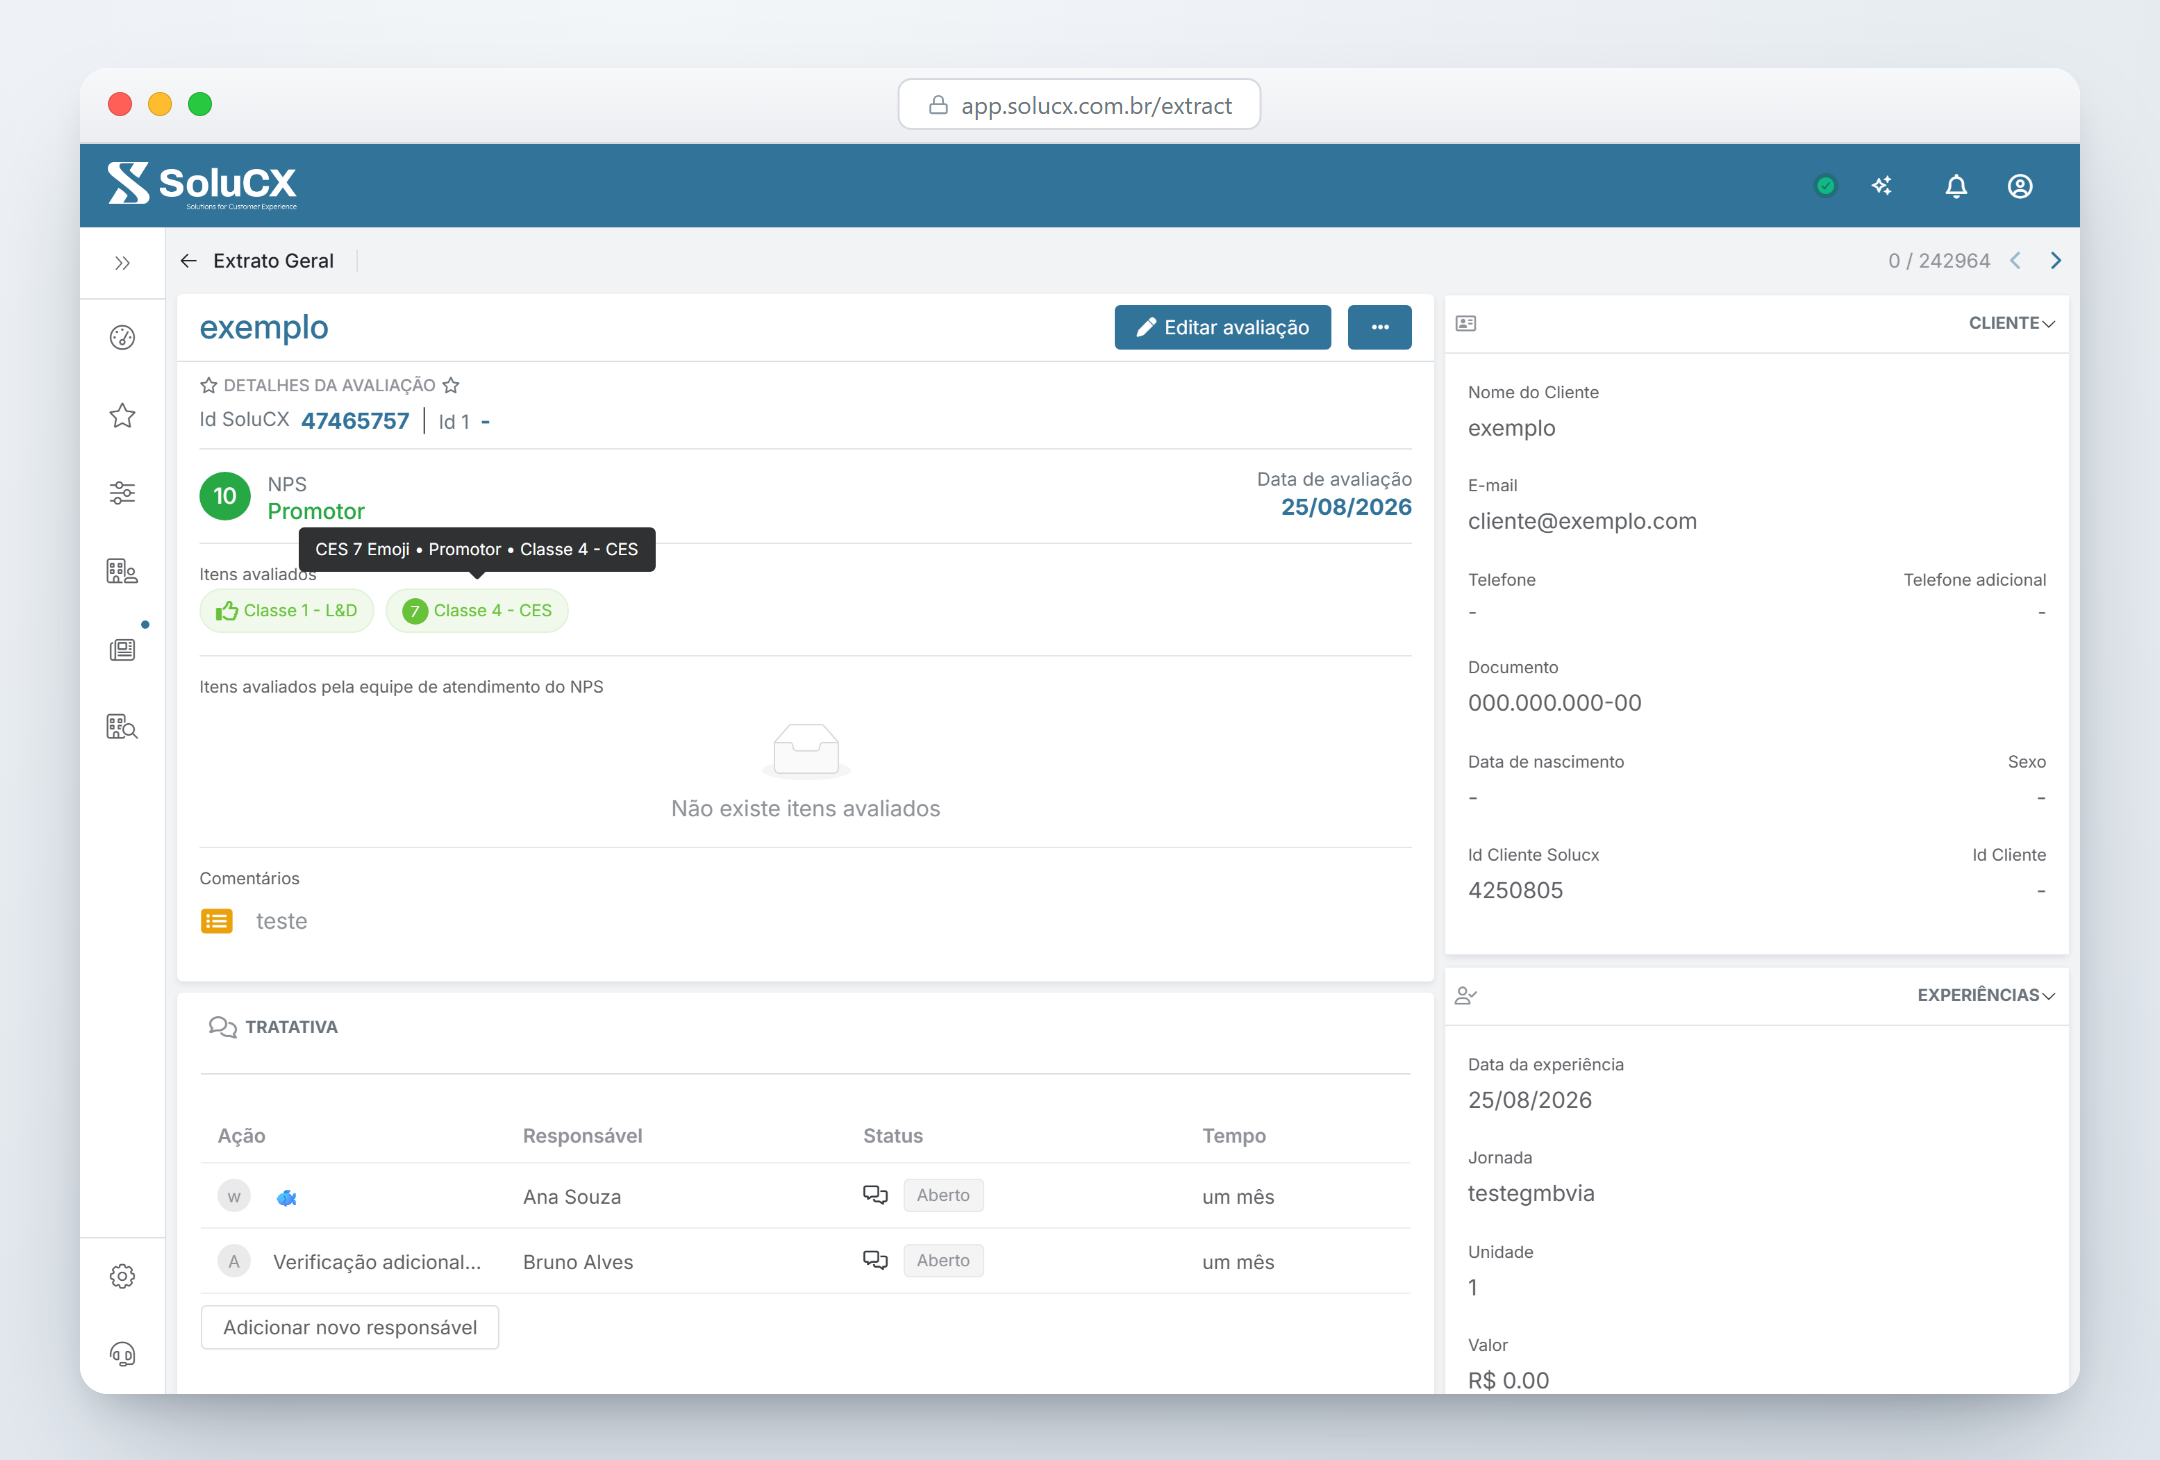The height and width of the screenshot is (1460, 2160).
Task: Open the building with person sidebar icon
Action: [122, 571]
